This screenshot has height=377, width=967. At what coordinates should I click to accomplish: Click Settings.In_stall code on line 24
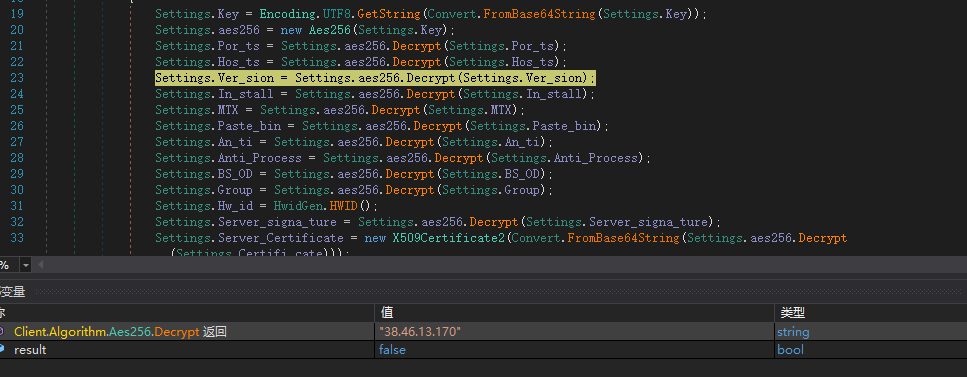(x=375, y=94)
